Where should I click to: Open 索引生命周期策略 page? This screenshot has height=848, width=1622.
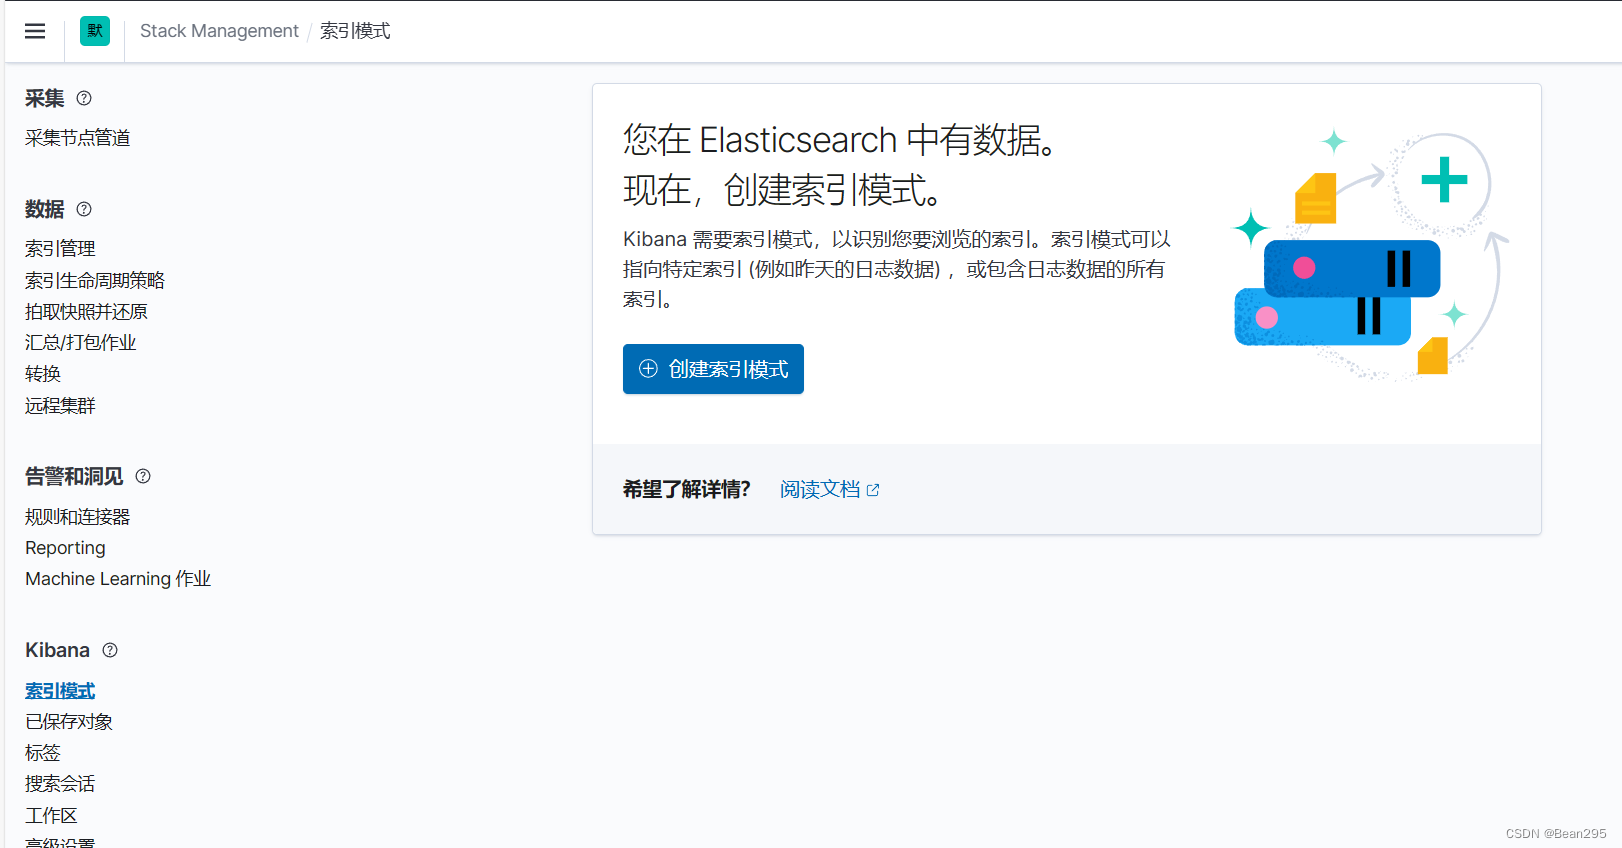pyautogui.click(x=95, y=280)
